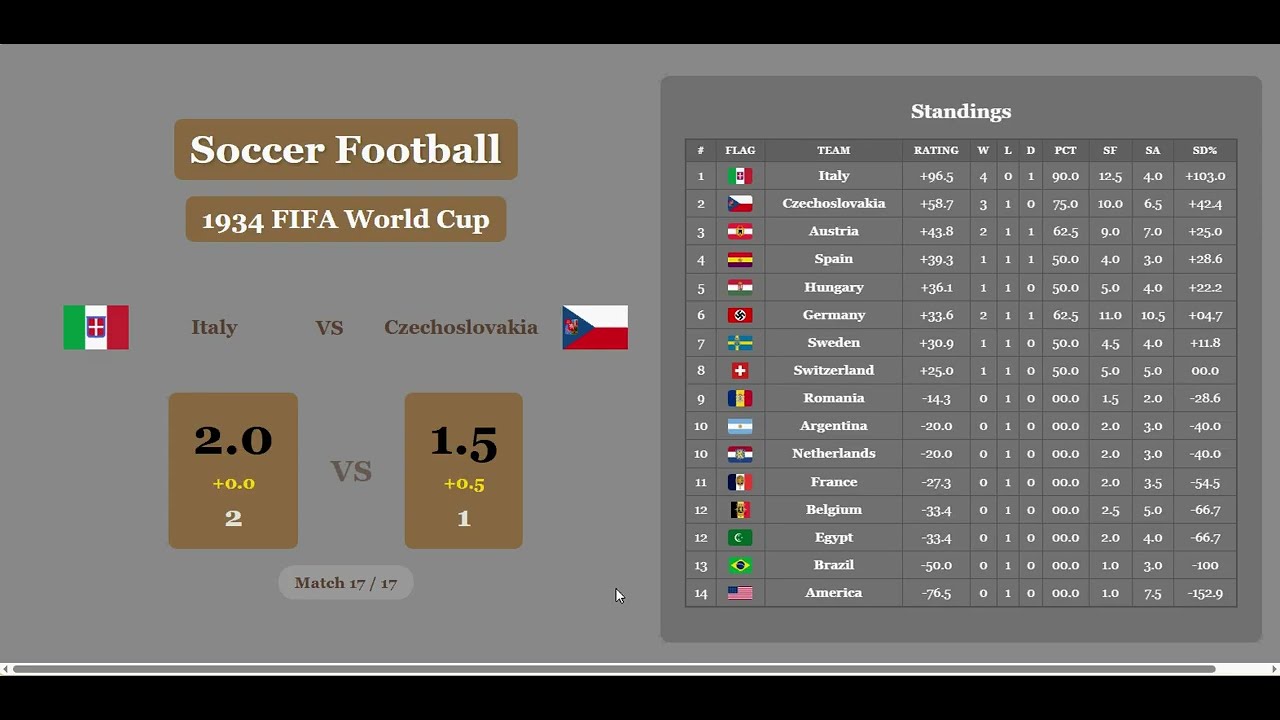Click Italy's +96.5 rating value
Image resolution: width=1280 pixels, height=720 pixels.
click(x=936, y=176)
